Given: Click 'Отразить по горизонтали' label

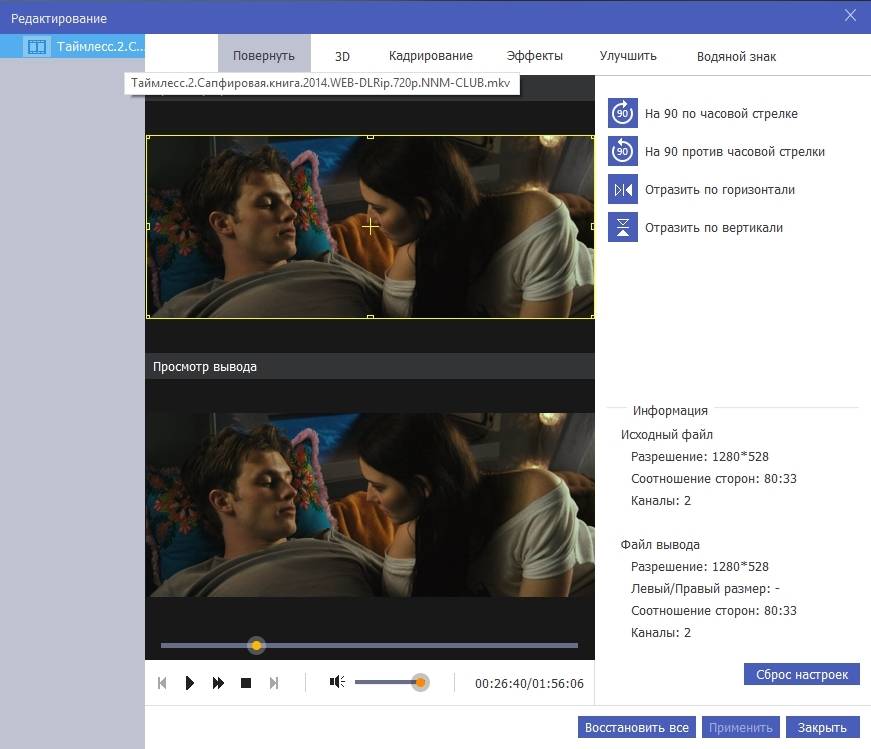Looking at the screenshot, I should click(x=719, y=189).
